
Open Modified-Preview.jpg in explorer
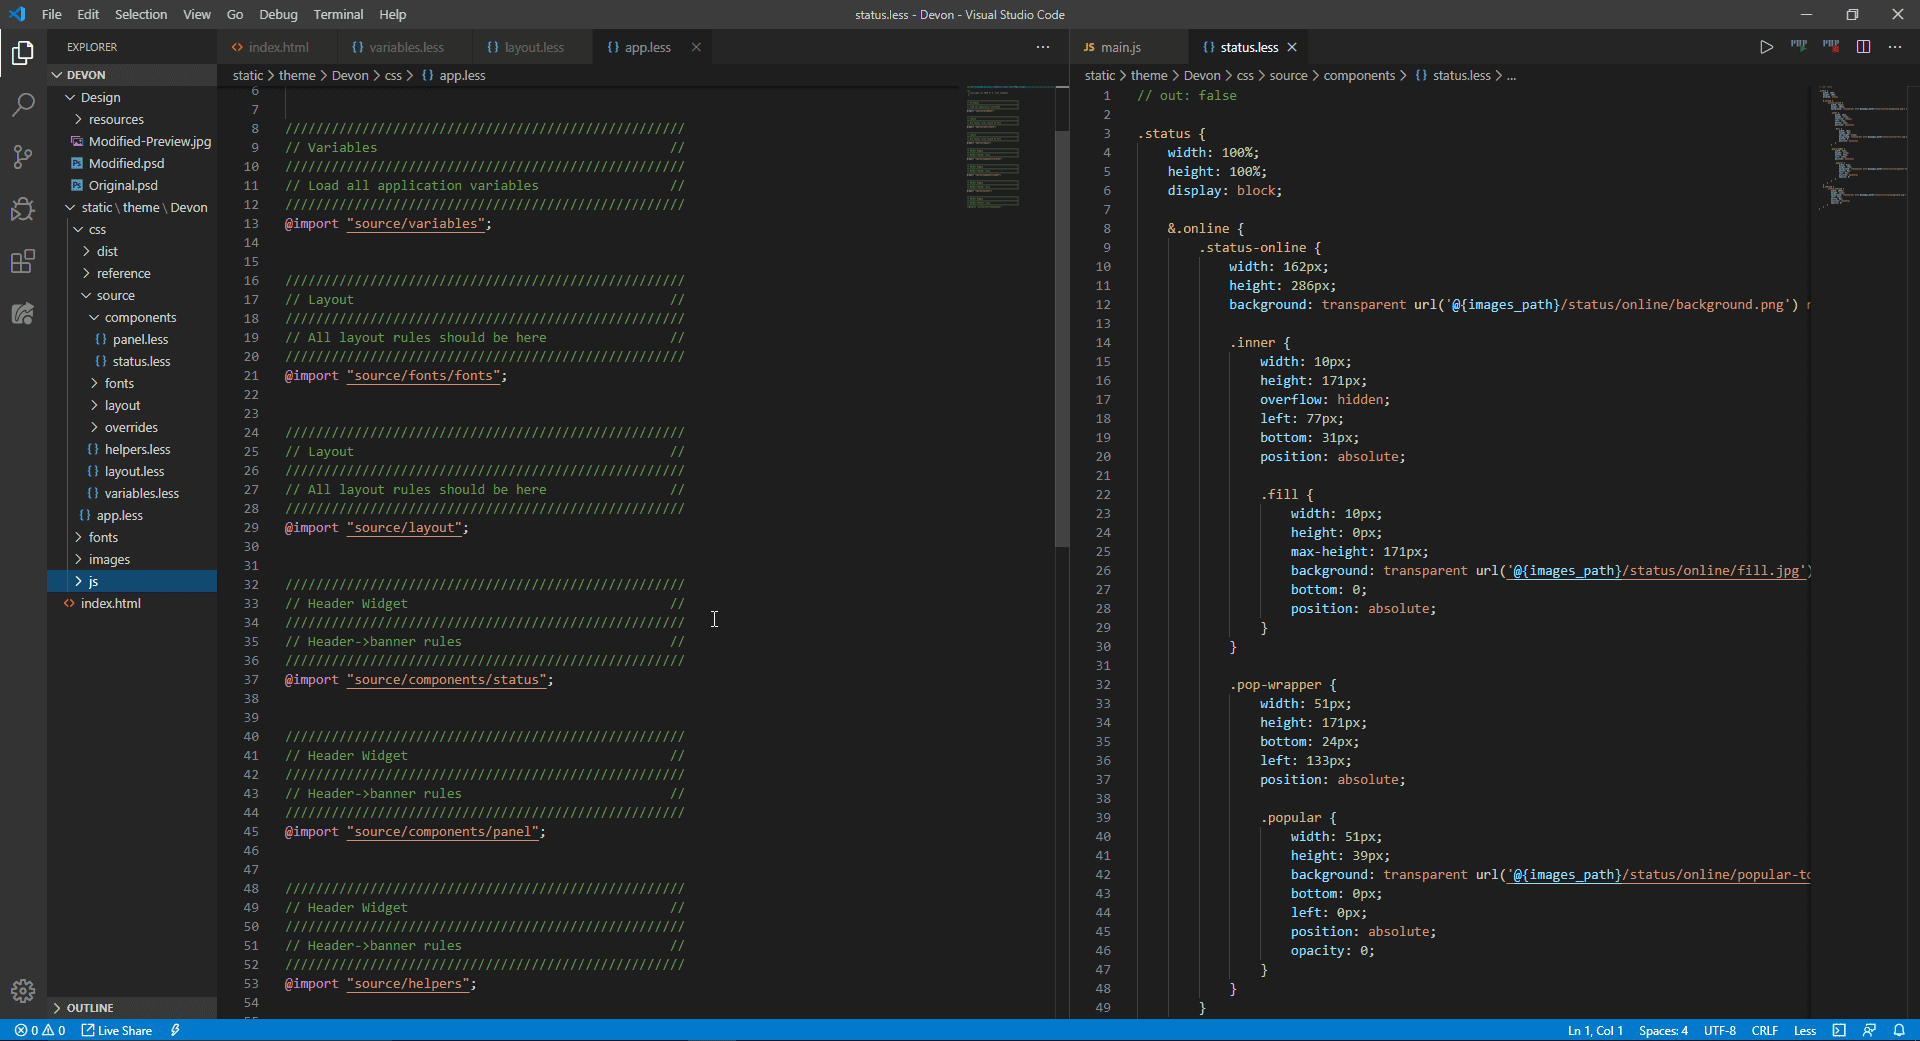132,141
